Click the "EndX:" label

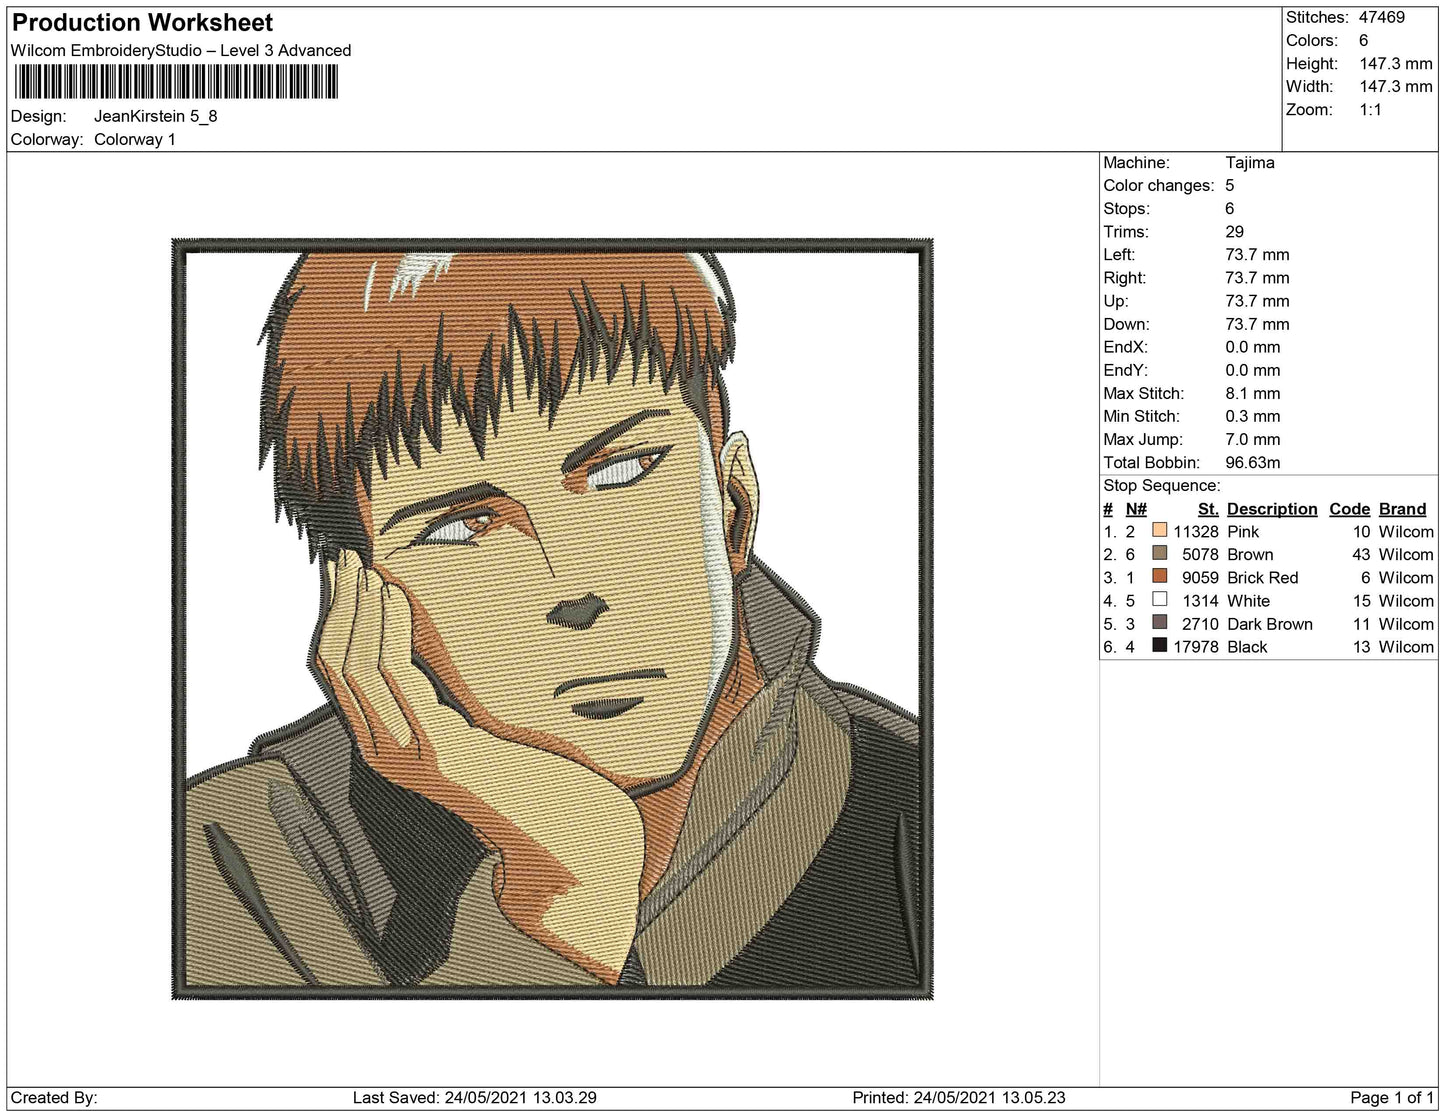pos(1126,347)
